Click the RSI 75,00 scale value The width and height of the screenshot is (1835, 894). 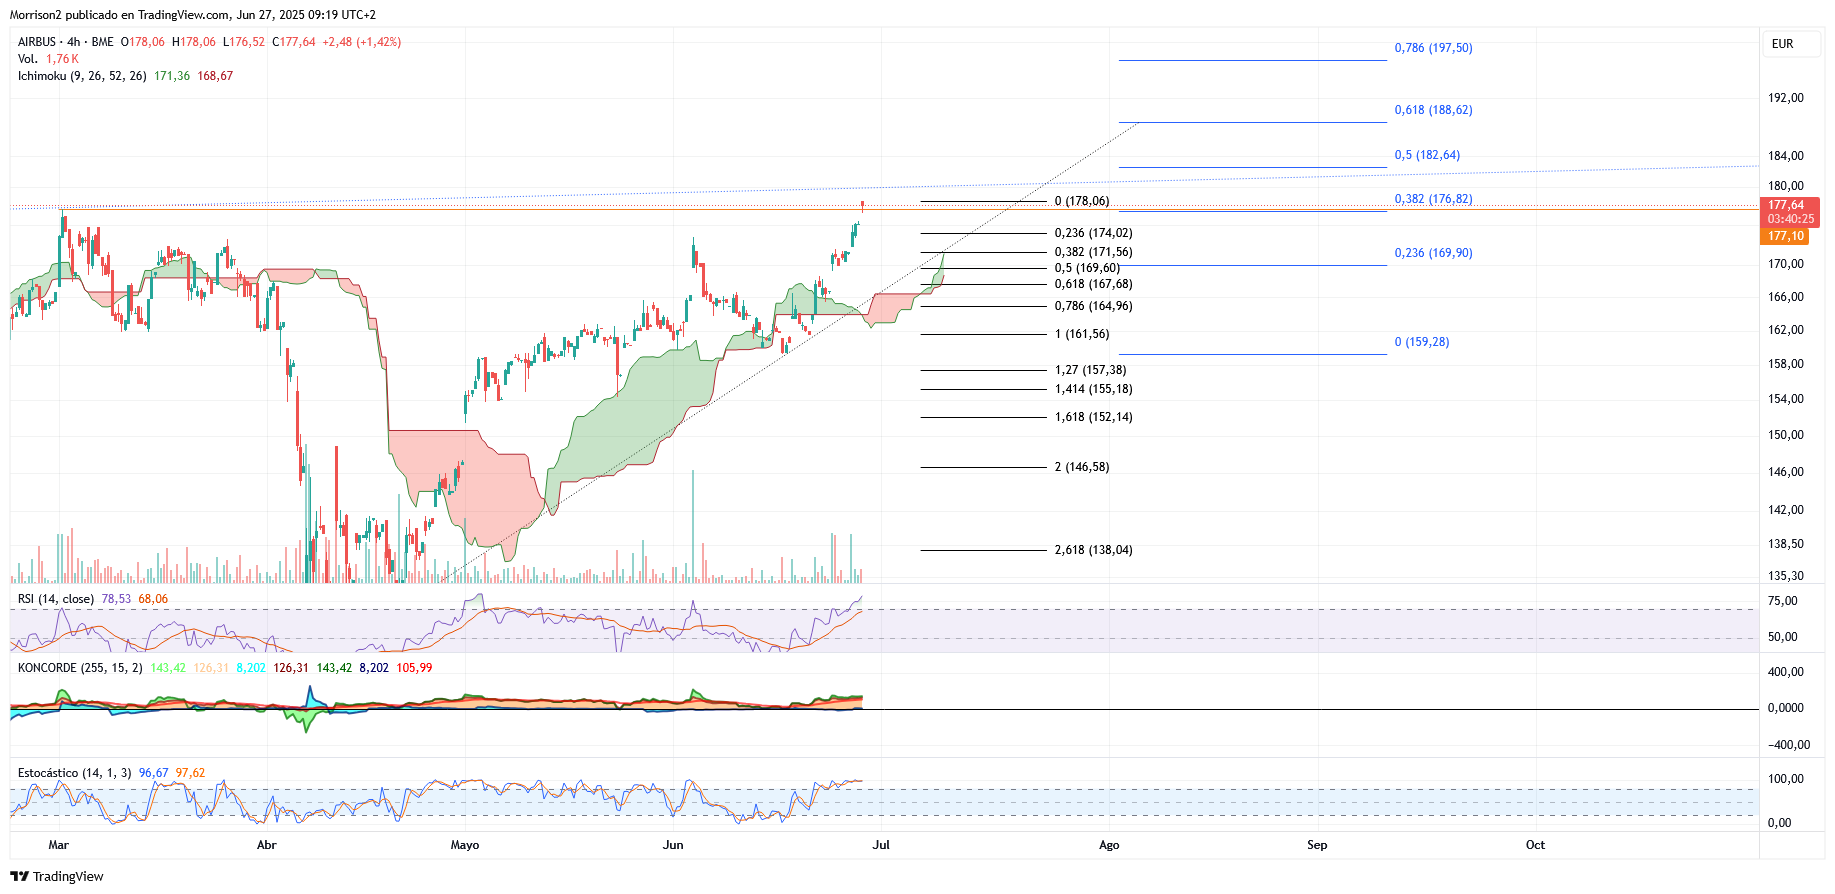click(1782, 601)
